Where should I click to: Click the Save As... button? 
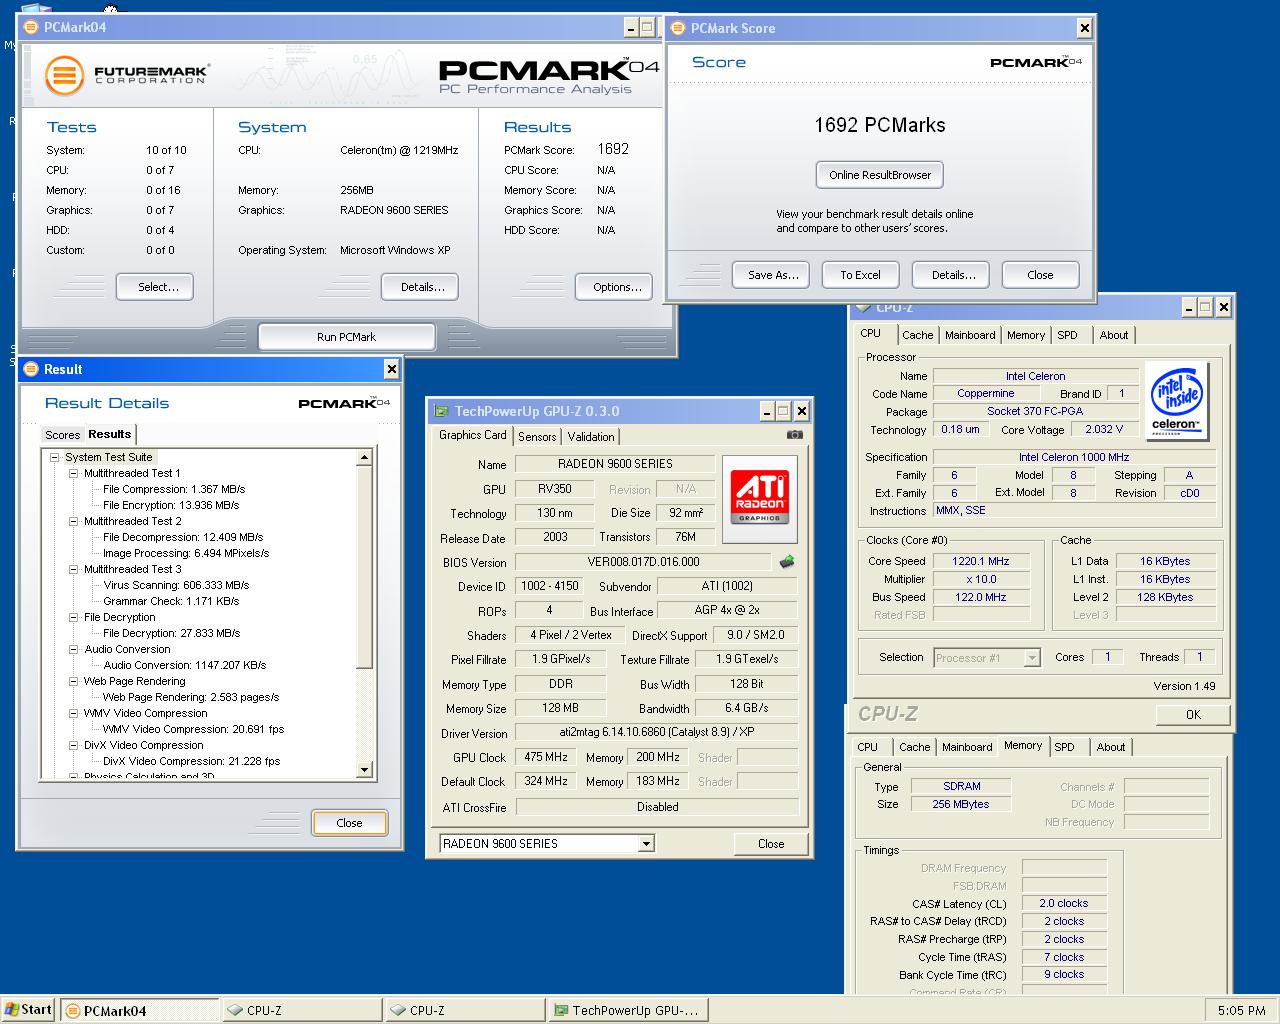(773, 275)
